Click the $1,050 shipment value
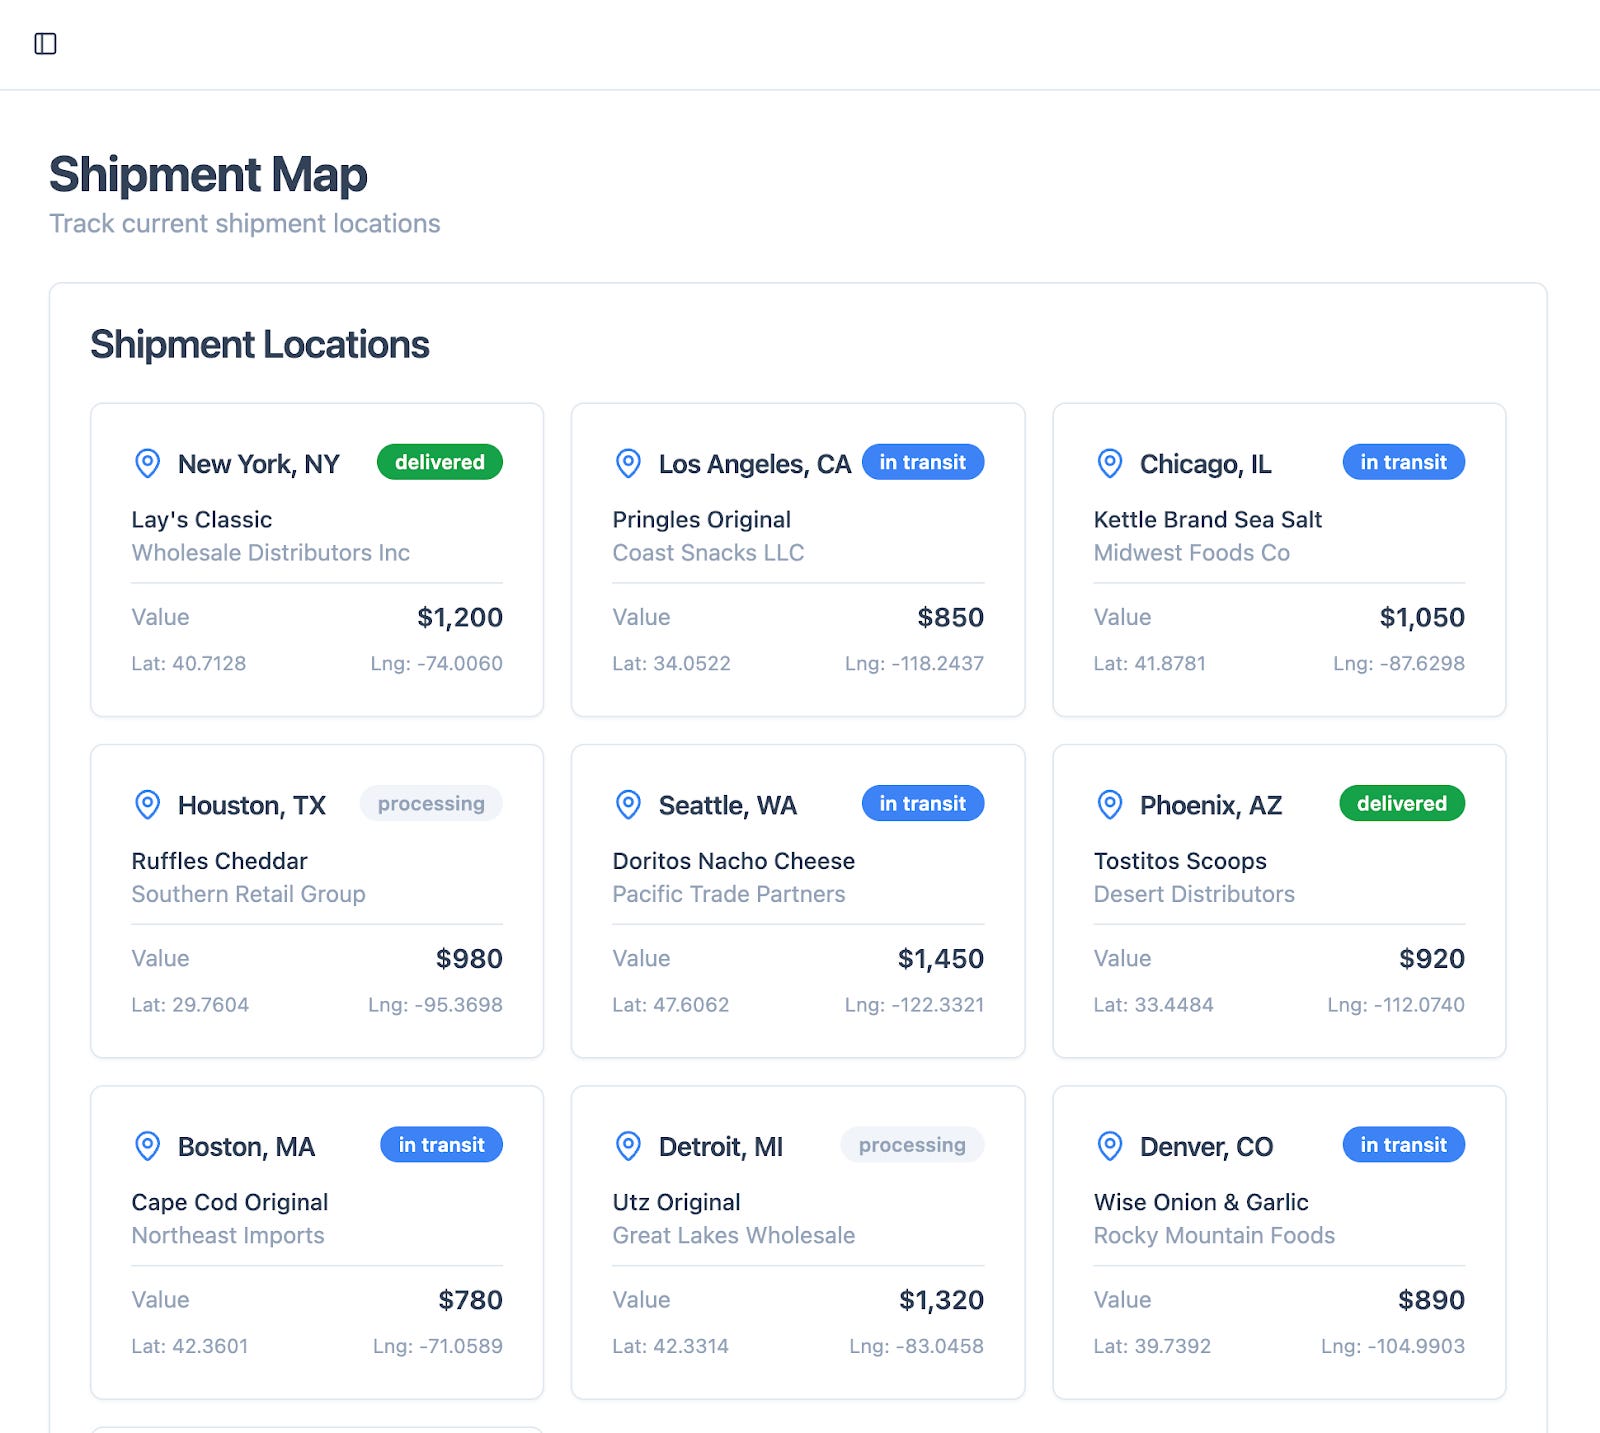This screenshot has width=1600, height=1433. coord(1422,618)
